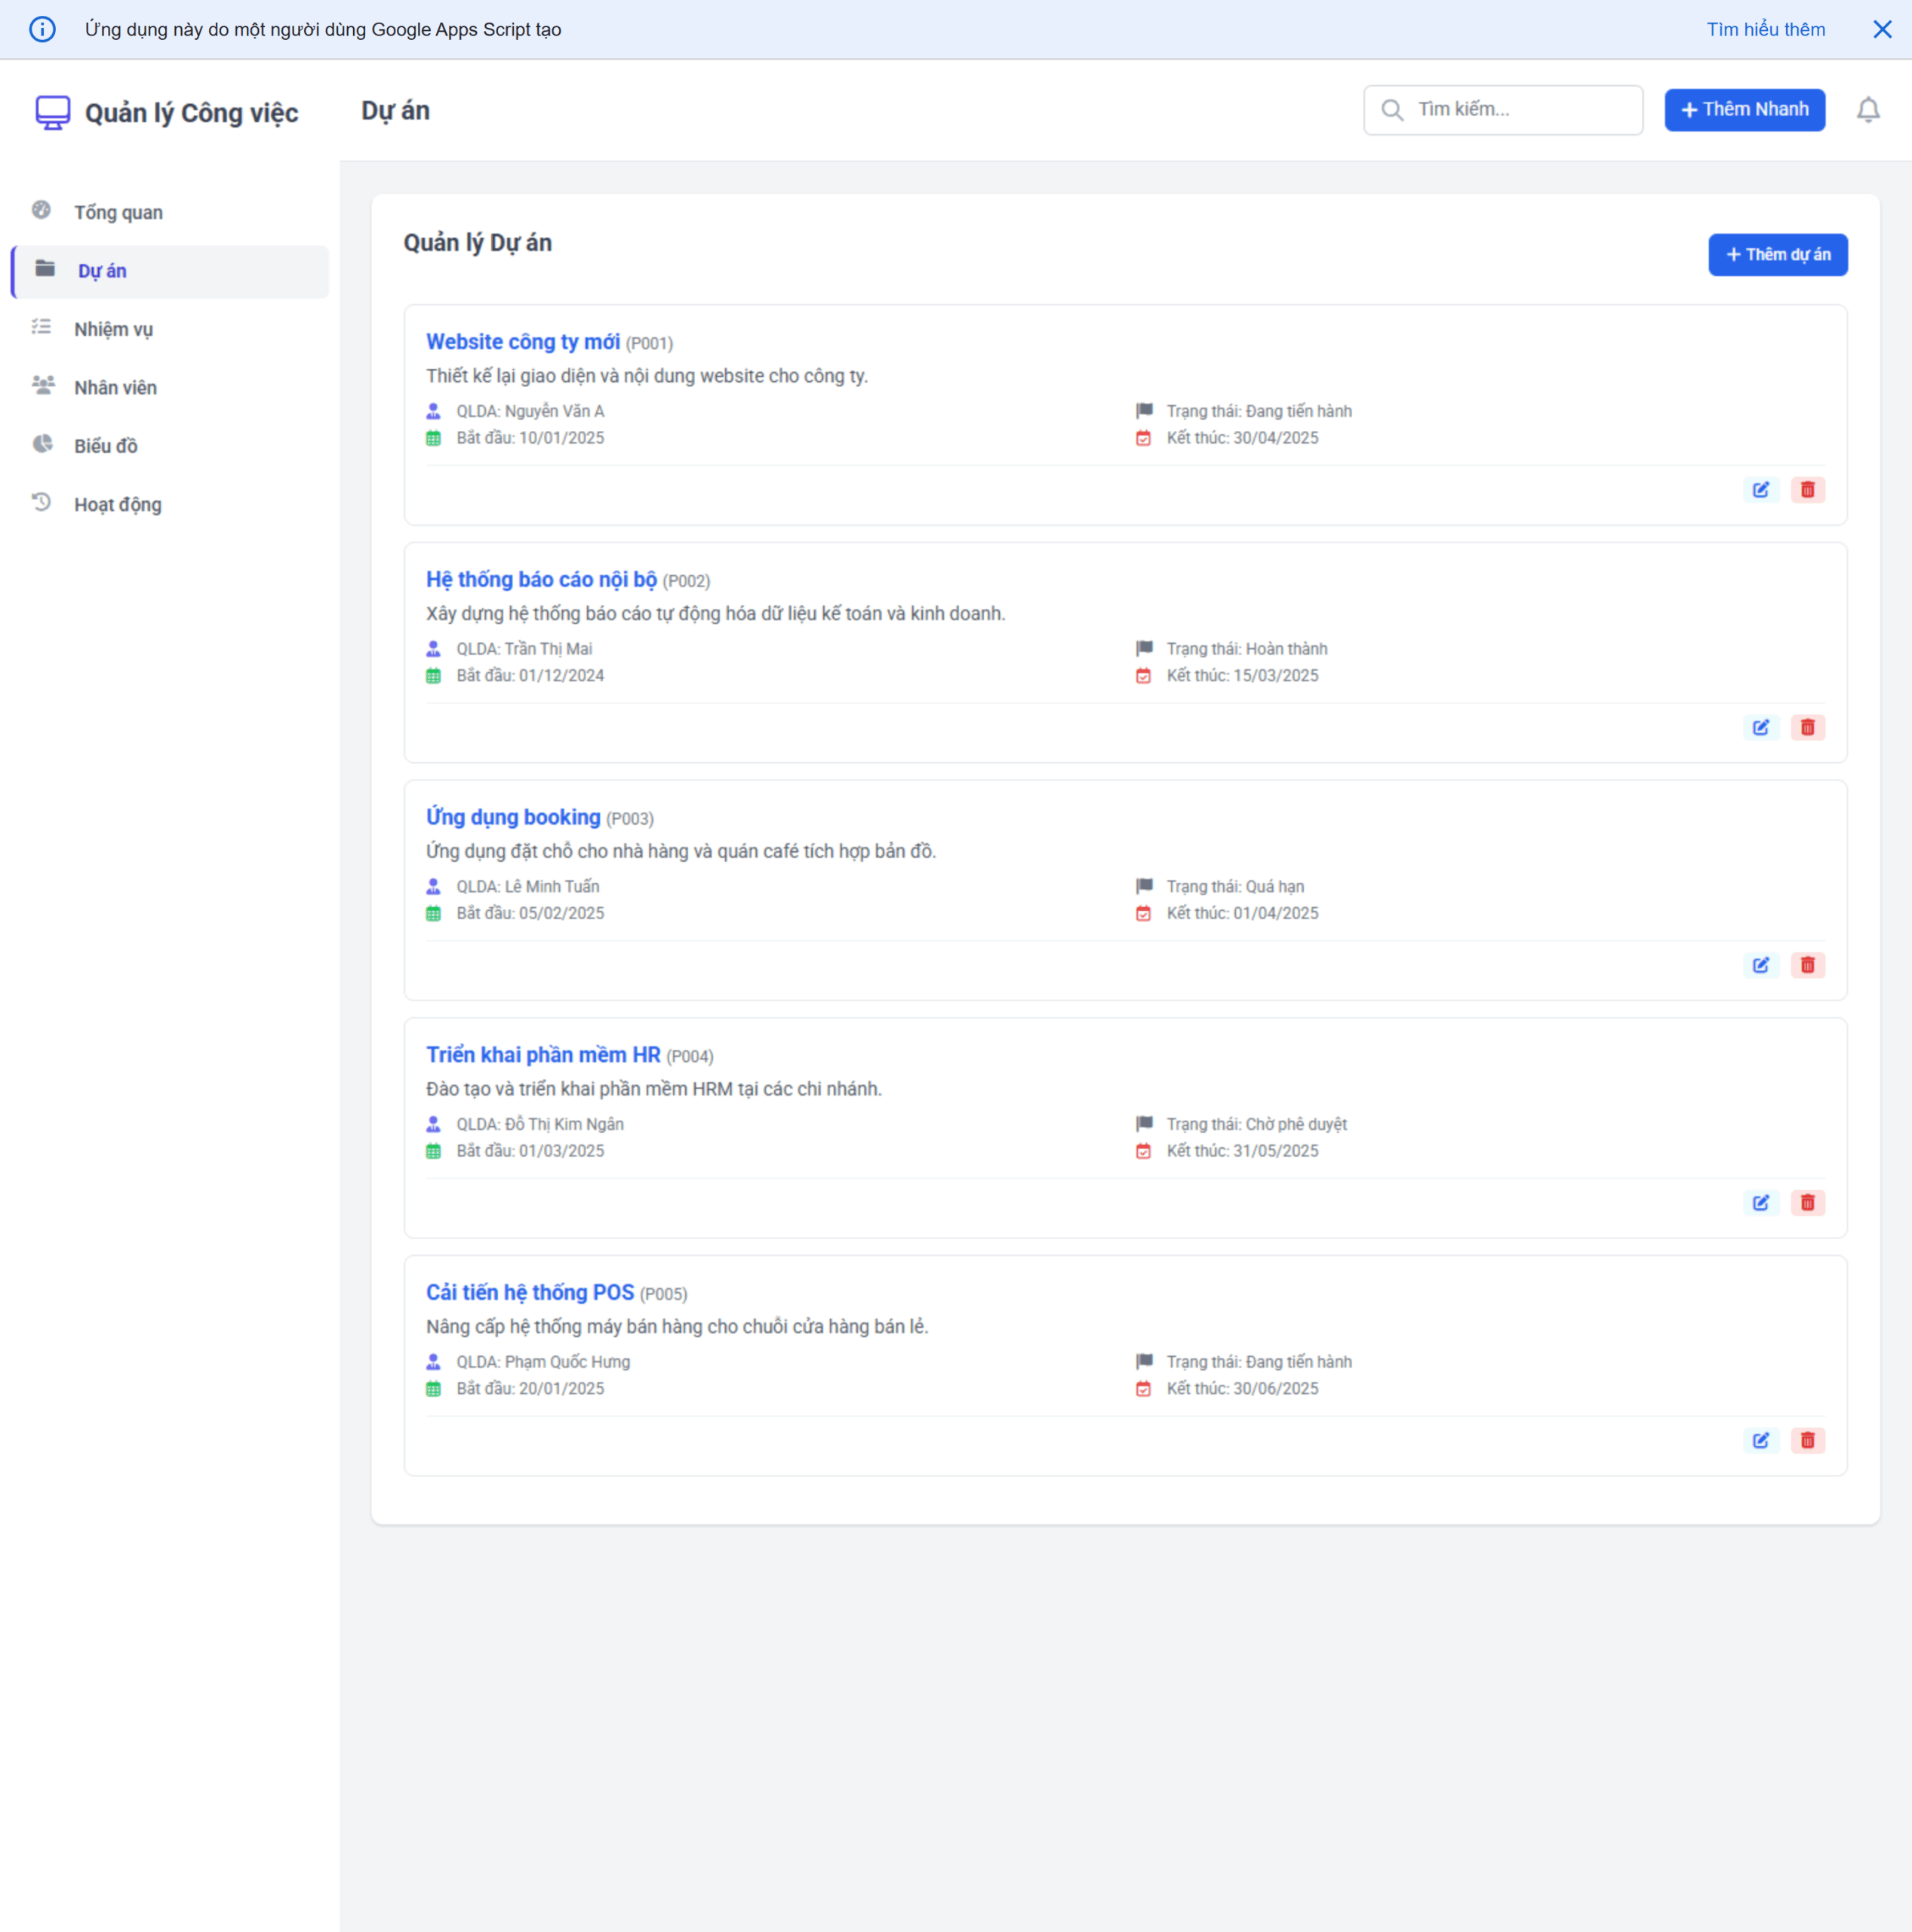Open the Tìm hiểu thêm link
Viewport: 1912px width, 1932px height.
pyautogui.click(x=1765, y=29)
